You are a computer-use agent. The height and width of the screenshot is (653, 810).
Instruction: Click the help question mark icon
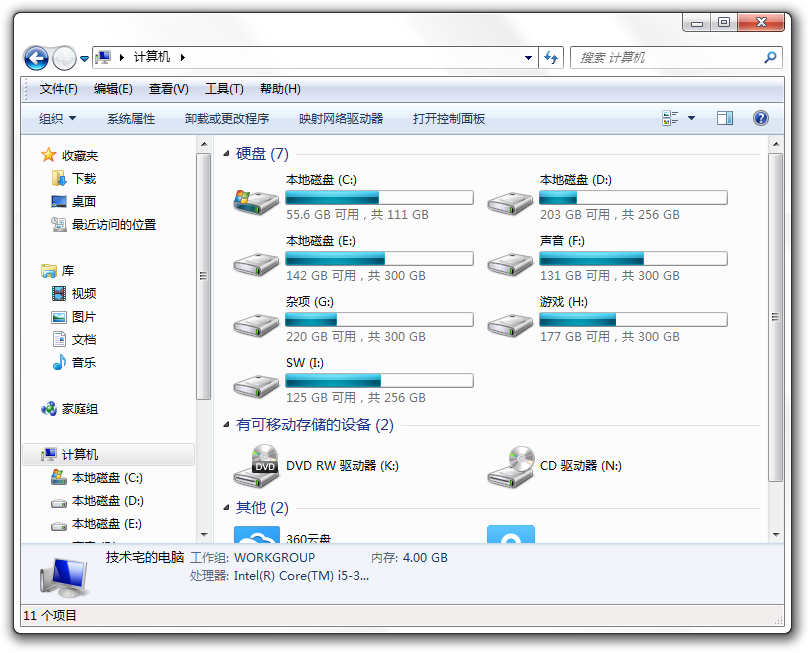click(760, 118)
